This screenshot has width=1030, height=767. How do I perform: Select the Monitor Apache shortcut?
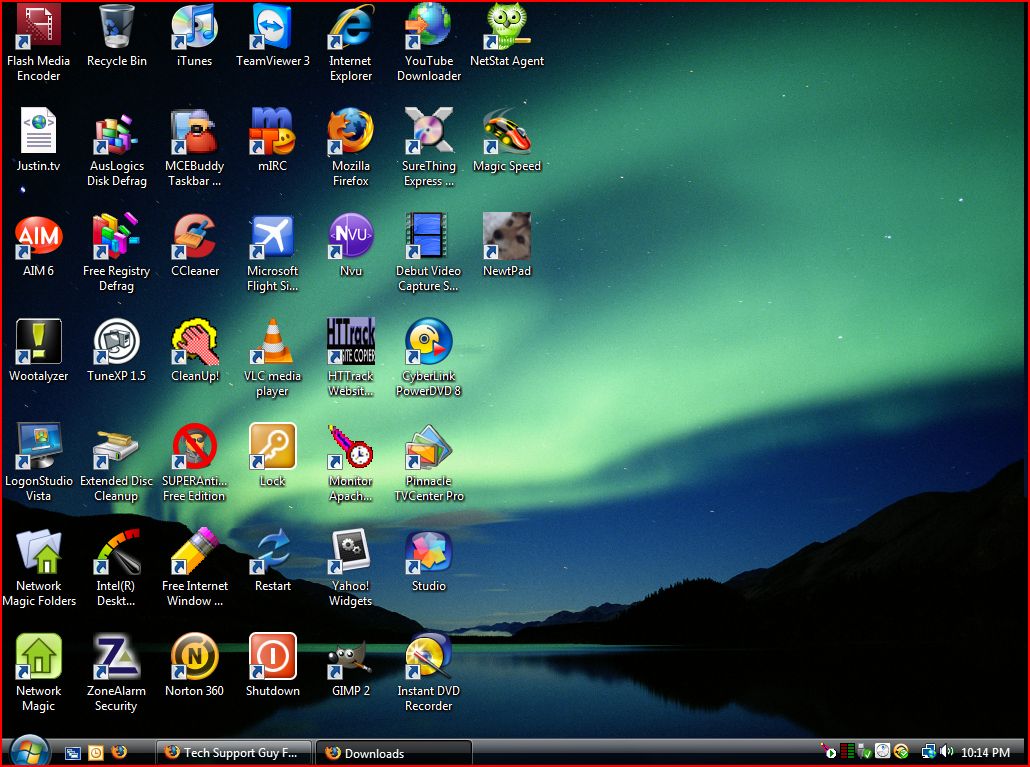(x=351, y=446)
